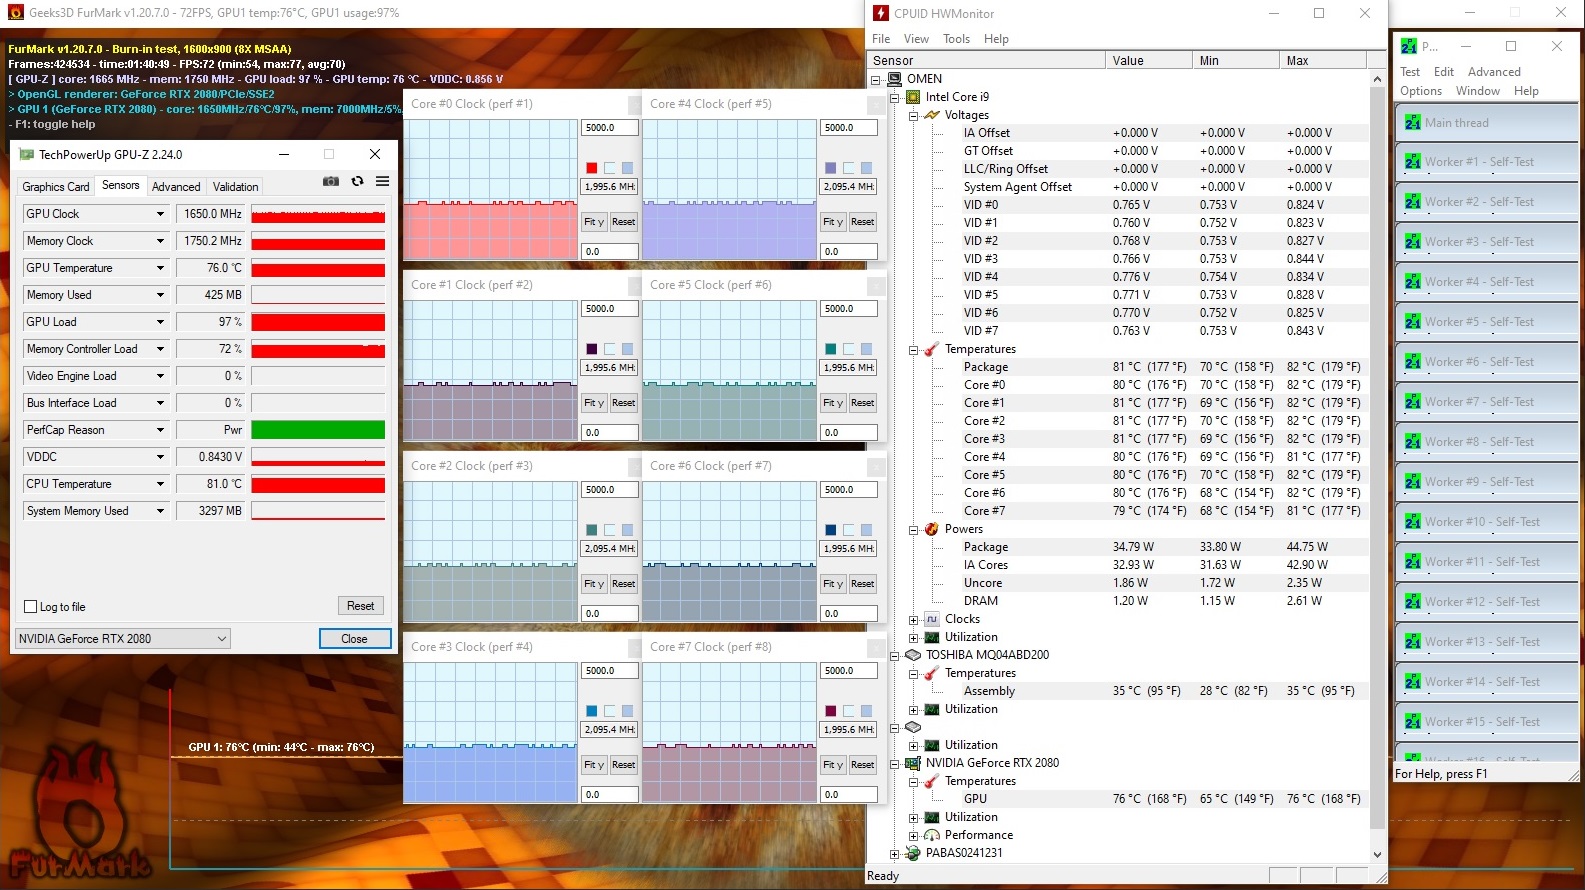Viewport: 1585px width, 890px height.
Task: Click the dark purple swatch on Core #1 graph
Action: pyautogui.click(x=591, y=349)
